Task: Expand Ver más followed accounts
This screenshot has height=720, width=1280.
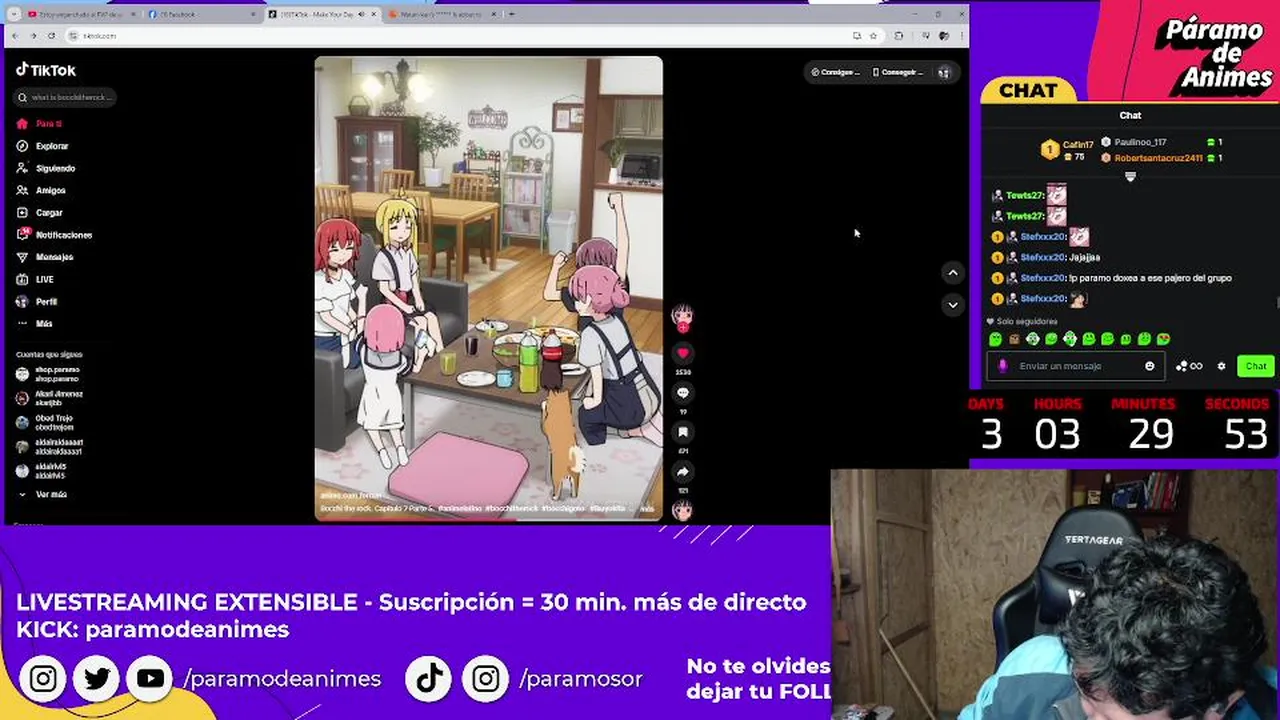Action: pyautogui.click(x=43, y=494)
